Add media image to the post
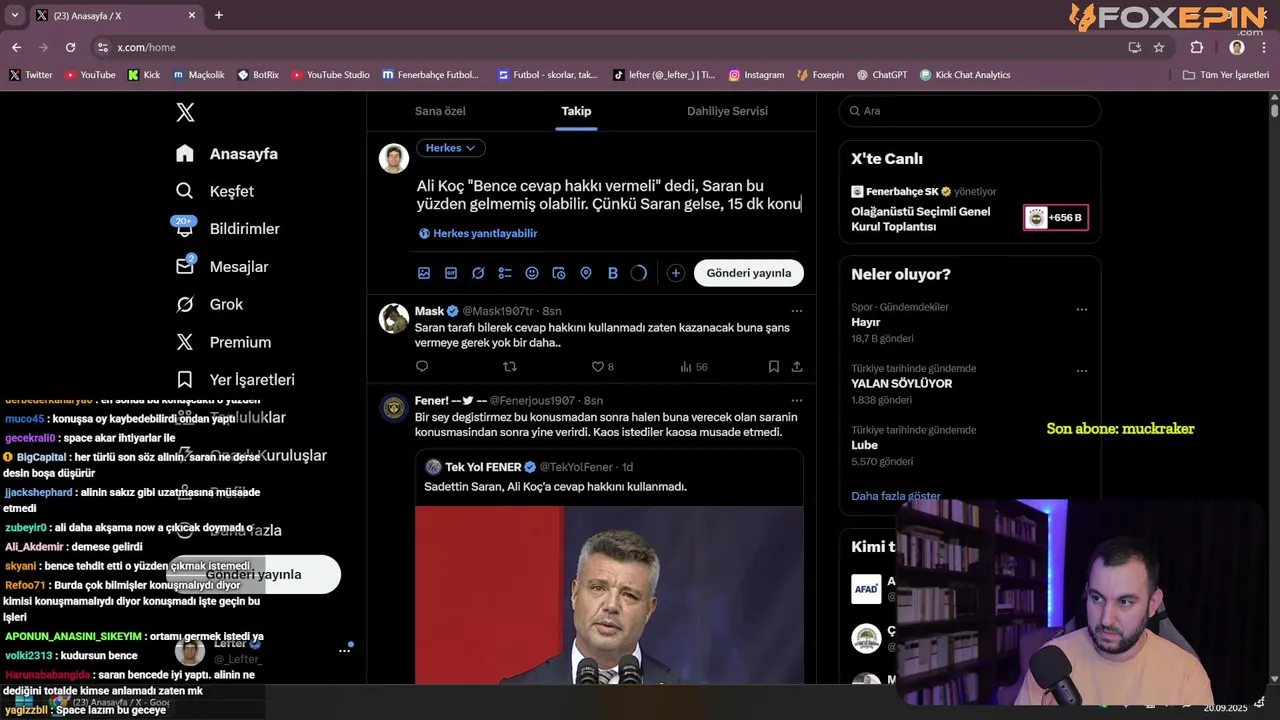The image size is (1280, 720). coord(424,273)
